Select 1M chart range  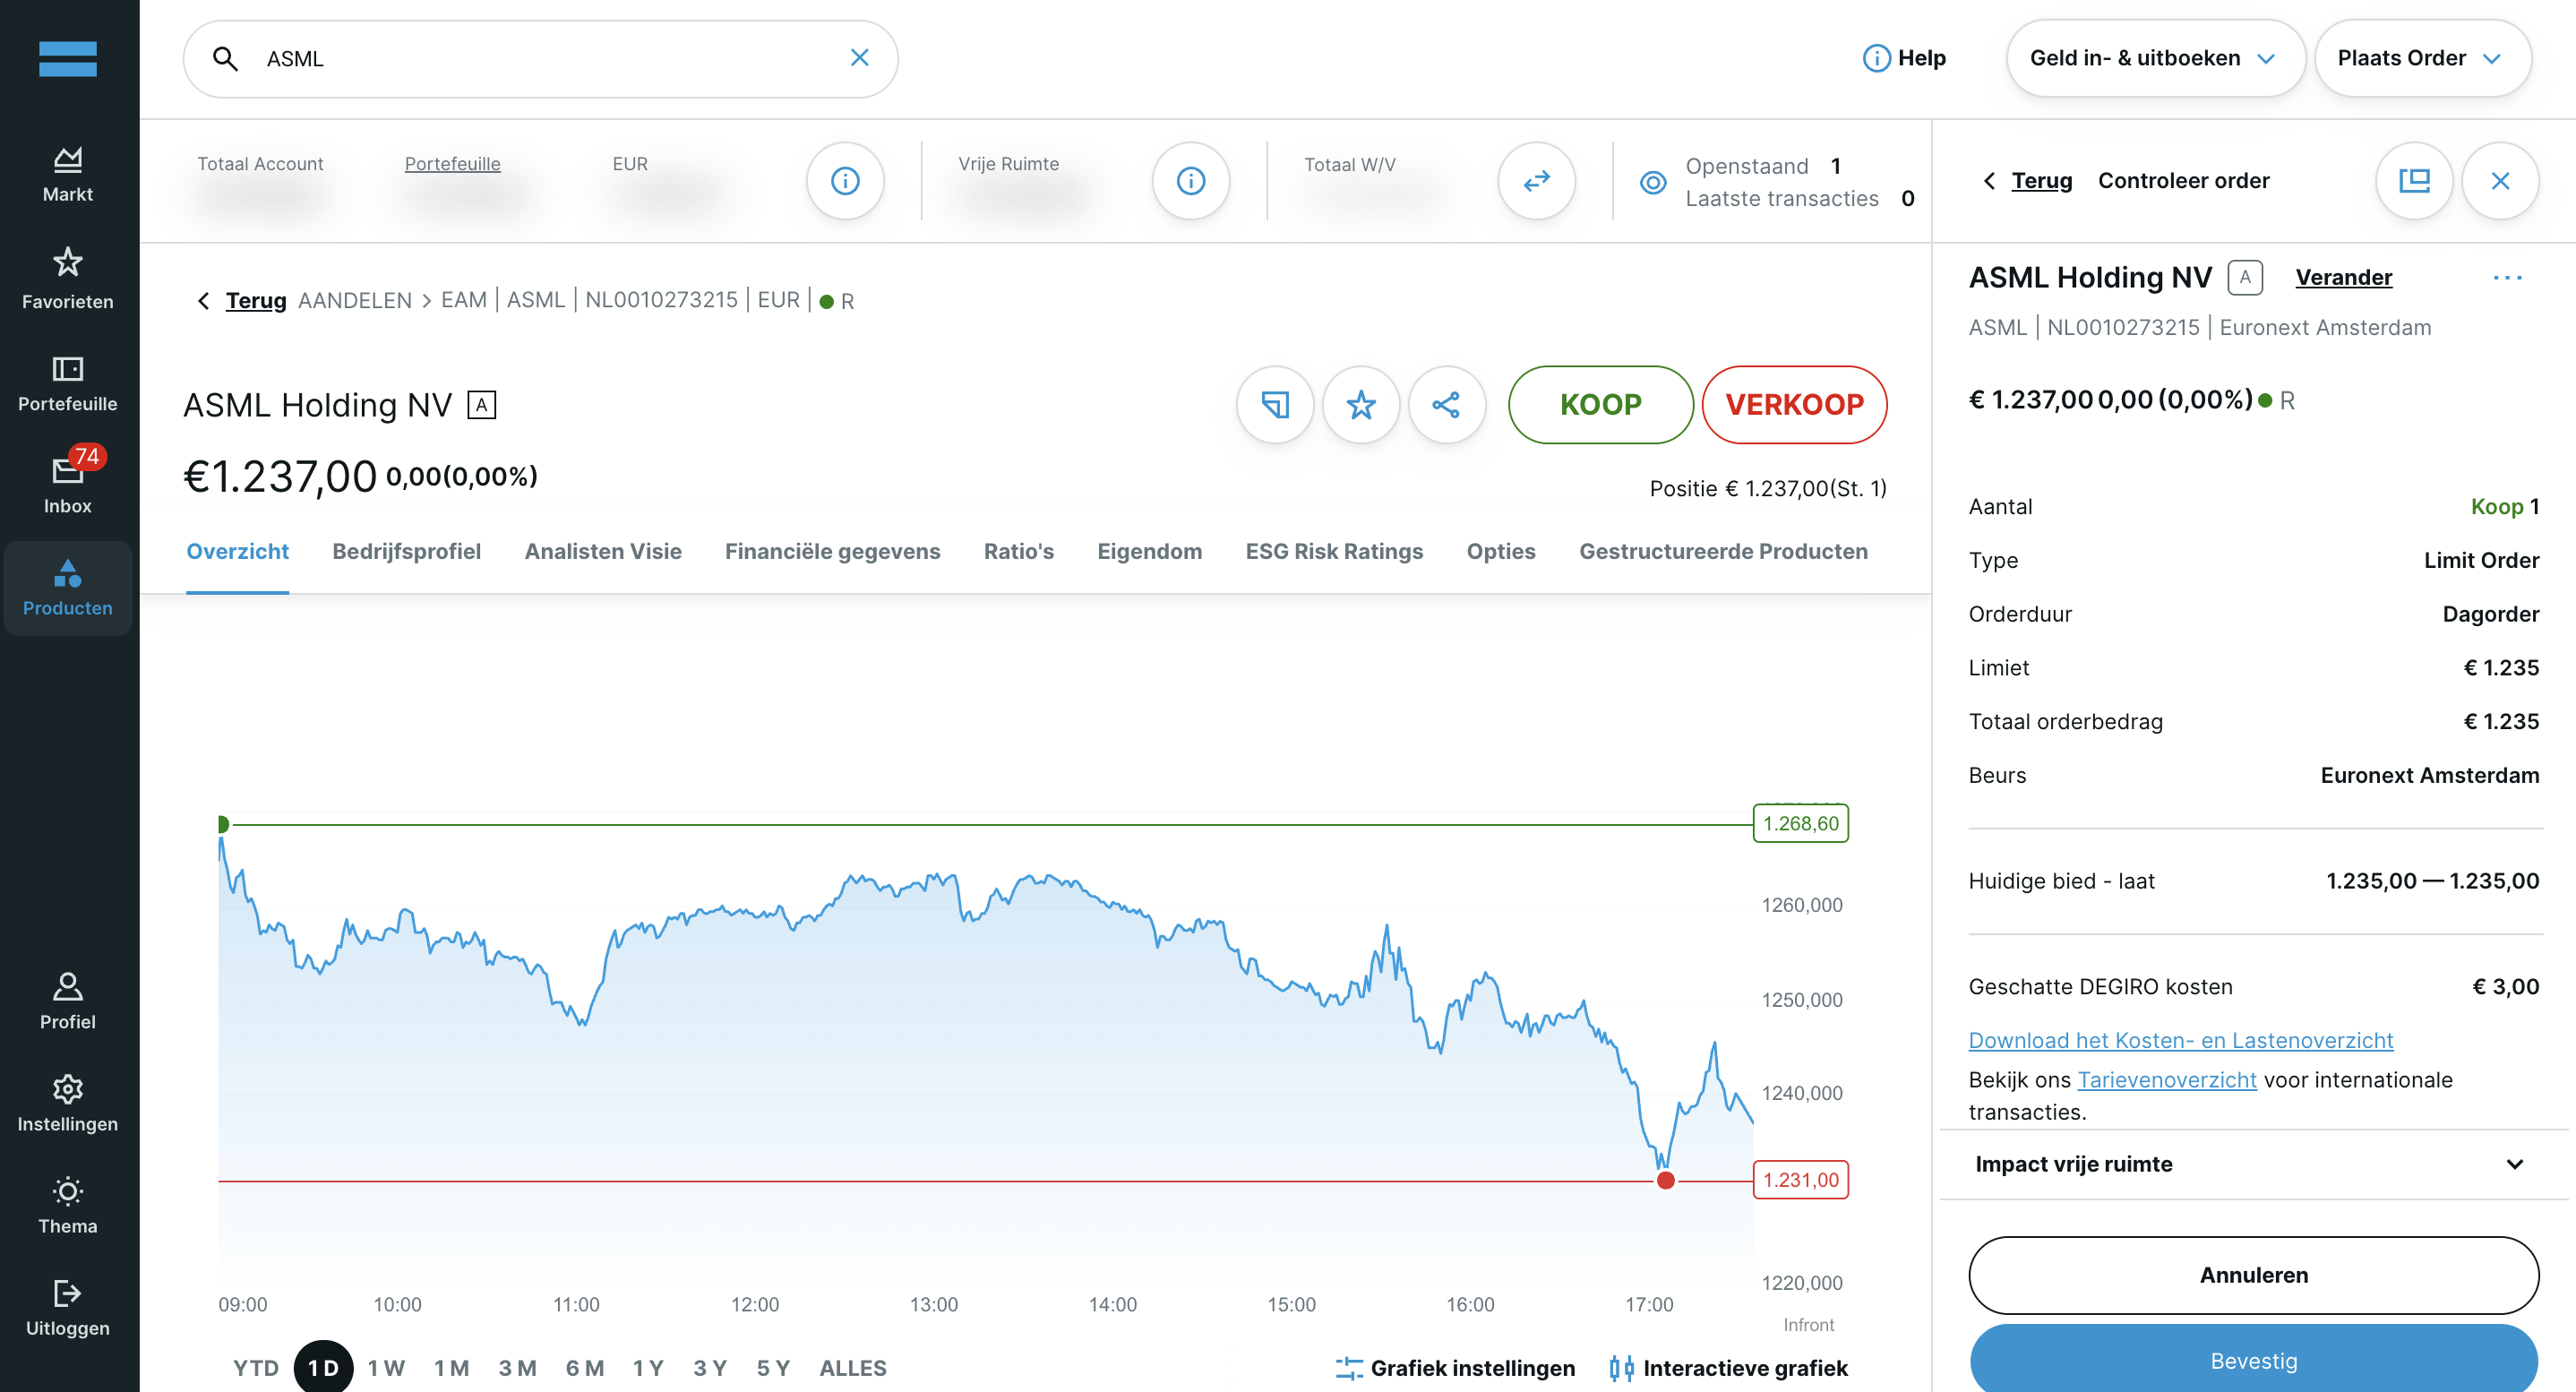pos(452,1368)
